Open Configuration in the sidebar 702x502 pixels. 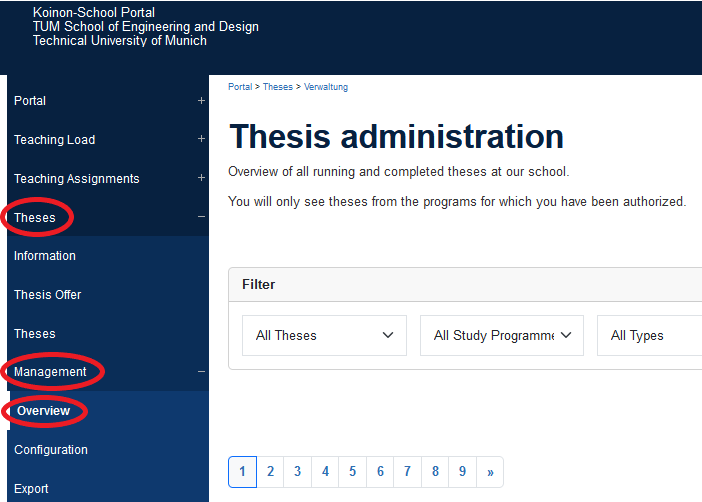pos(51,450)
